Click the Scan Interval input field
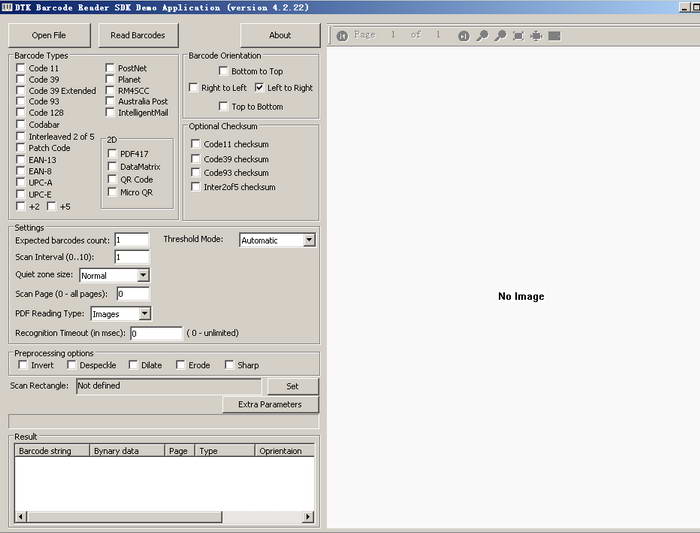700x533 pixels. 132,257
